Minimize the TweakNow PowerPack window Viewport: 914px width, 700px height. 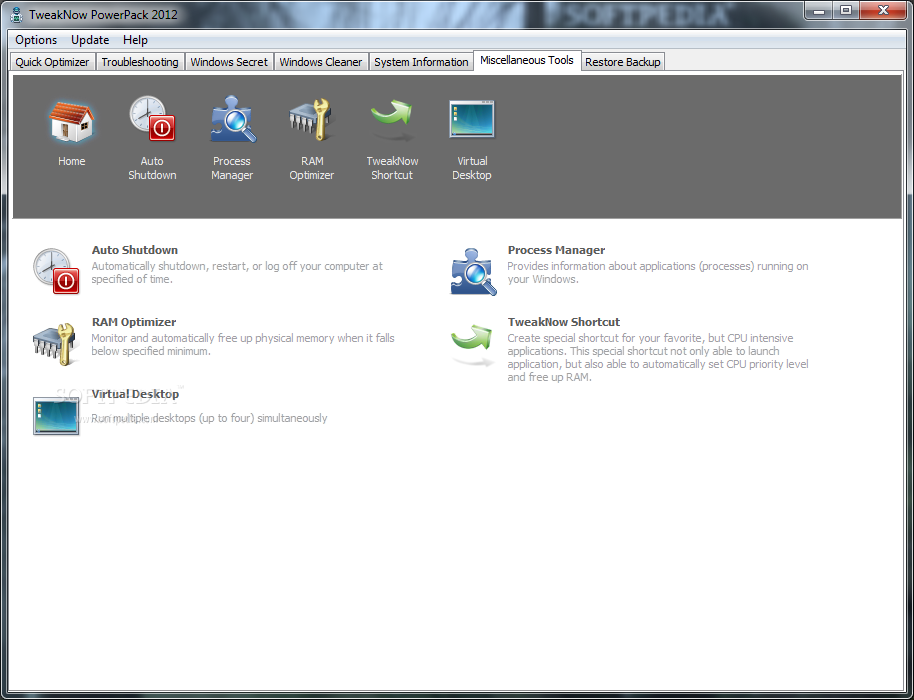click(820, 10)
